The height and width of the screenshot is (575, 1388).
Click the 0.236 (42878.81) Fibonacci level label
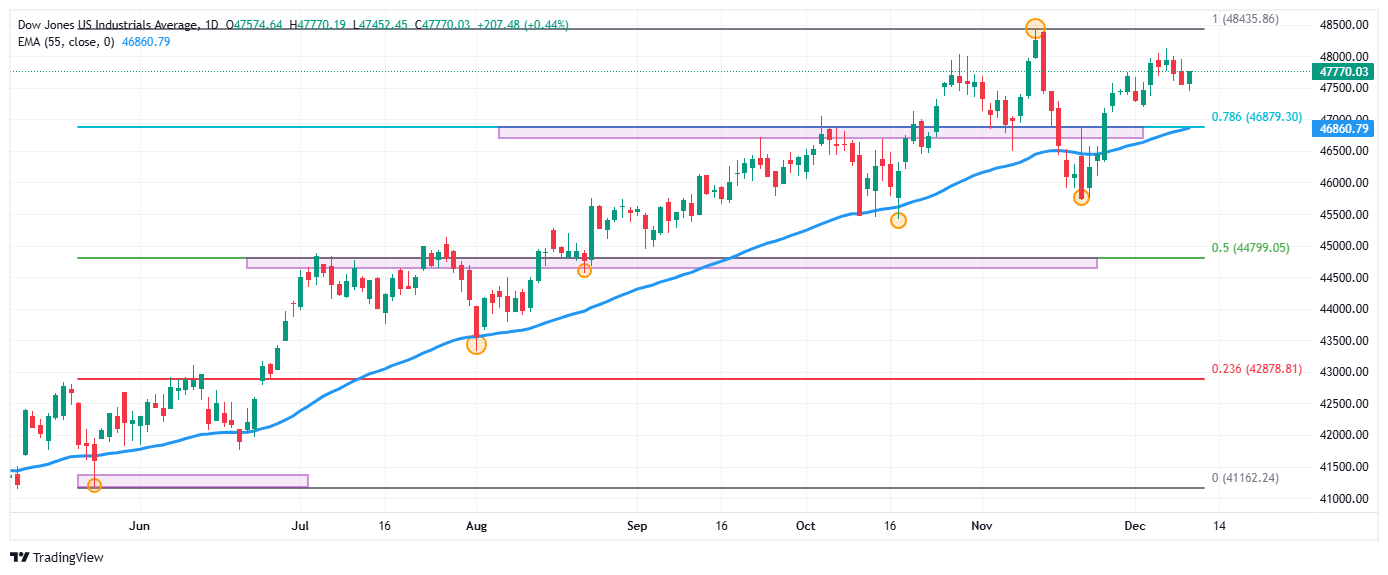pyautogui.click(x=1256, y=369)
